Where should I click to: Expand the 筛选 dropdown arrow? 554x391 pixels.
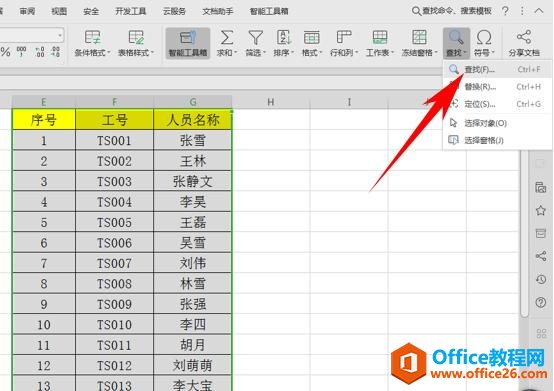coord(264,53)
